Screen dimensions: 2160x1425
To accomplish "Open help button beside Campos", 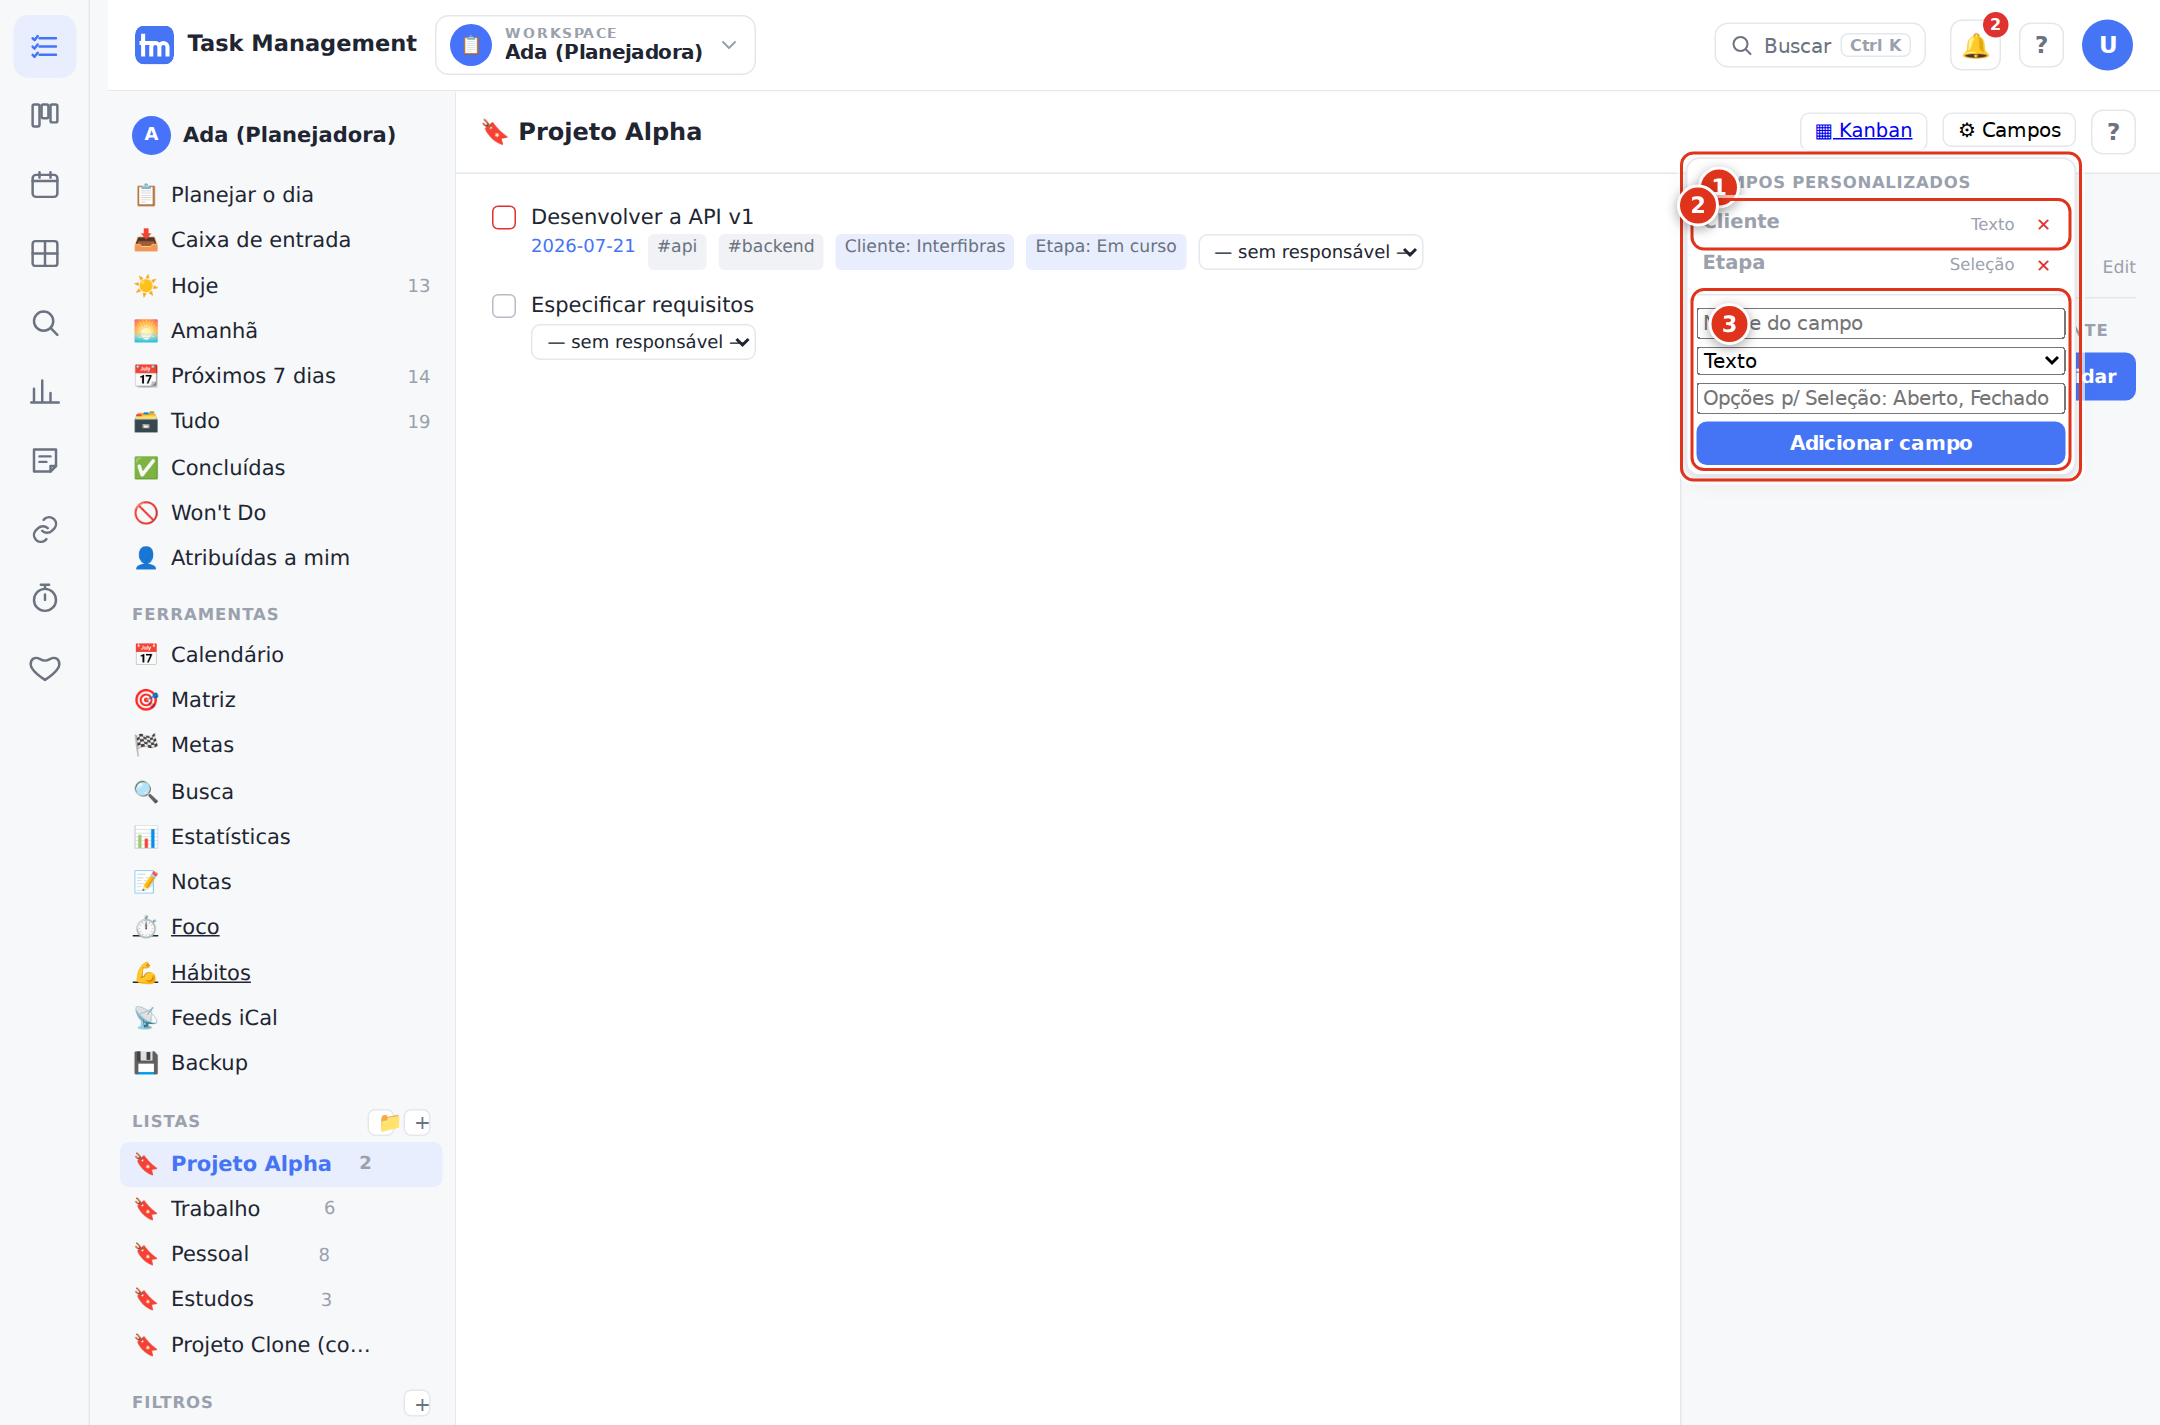I will (2113, 131).
